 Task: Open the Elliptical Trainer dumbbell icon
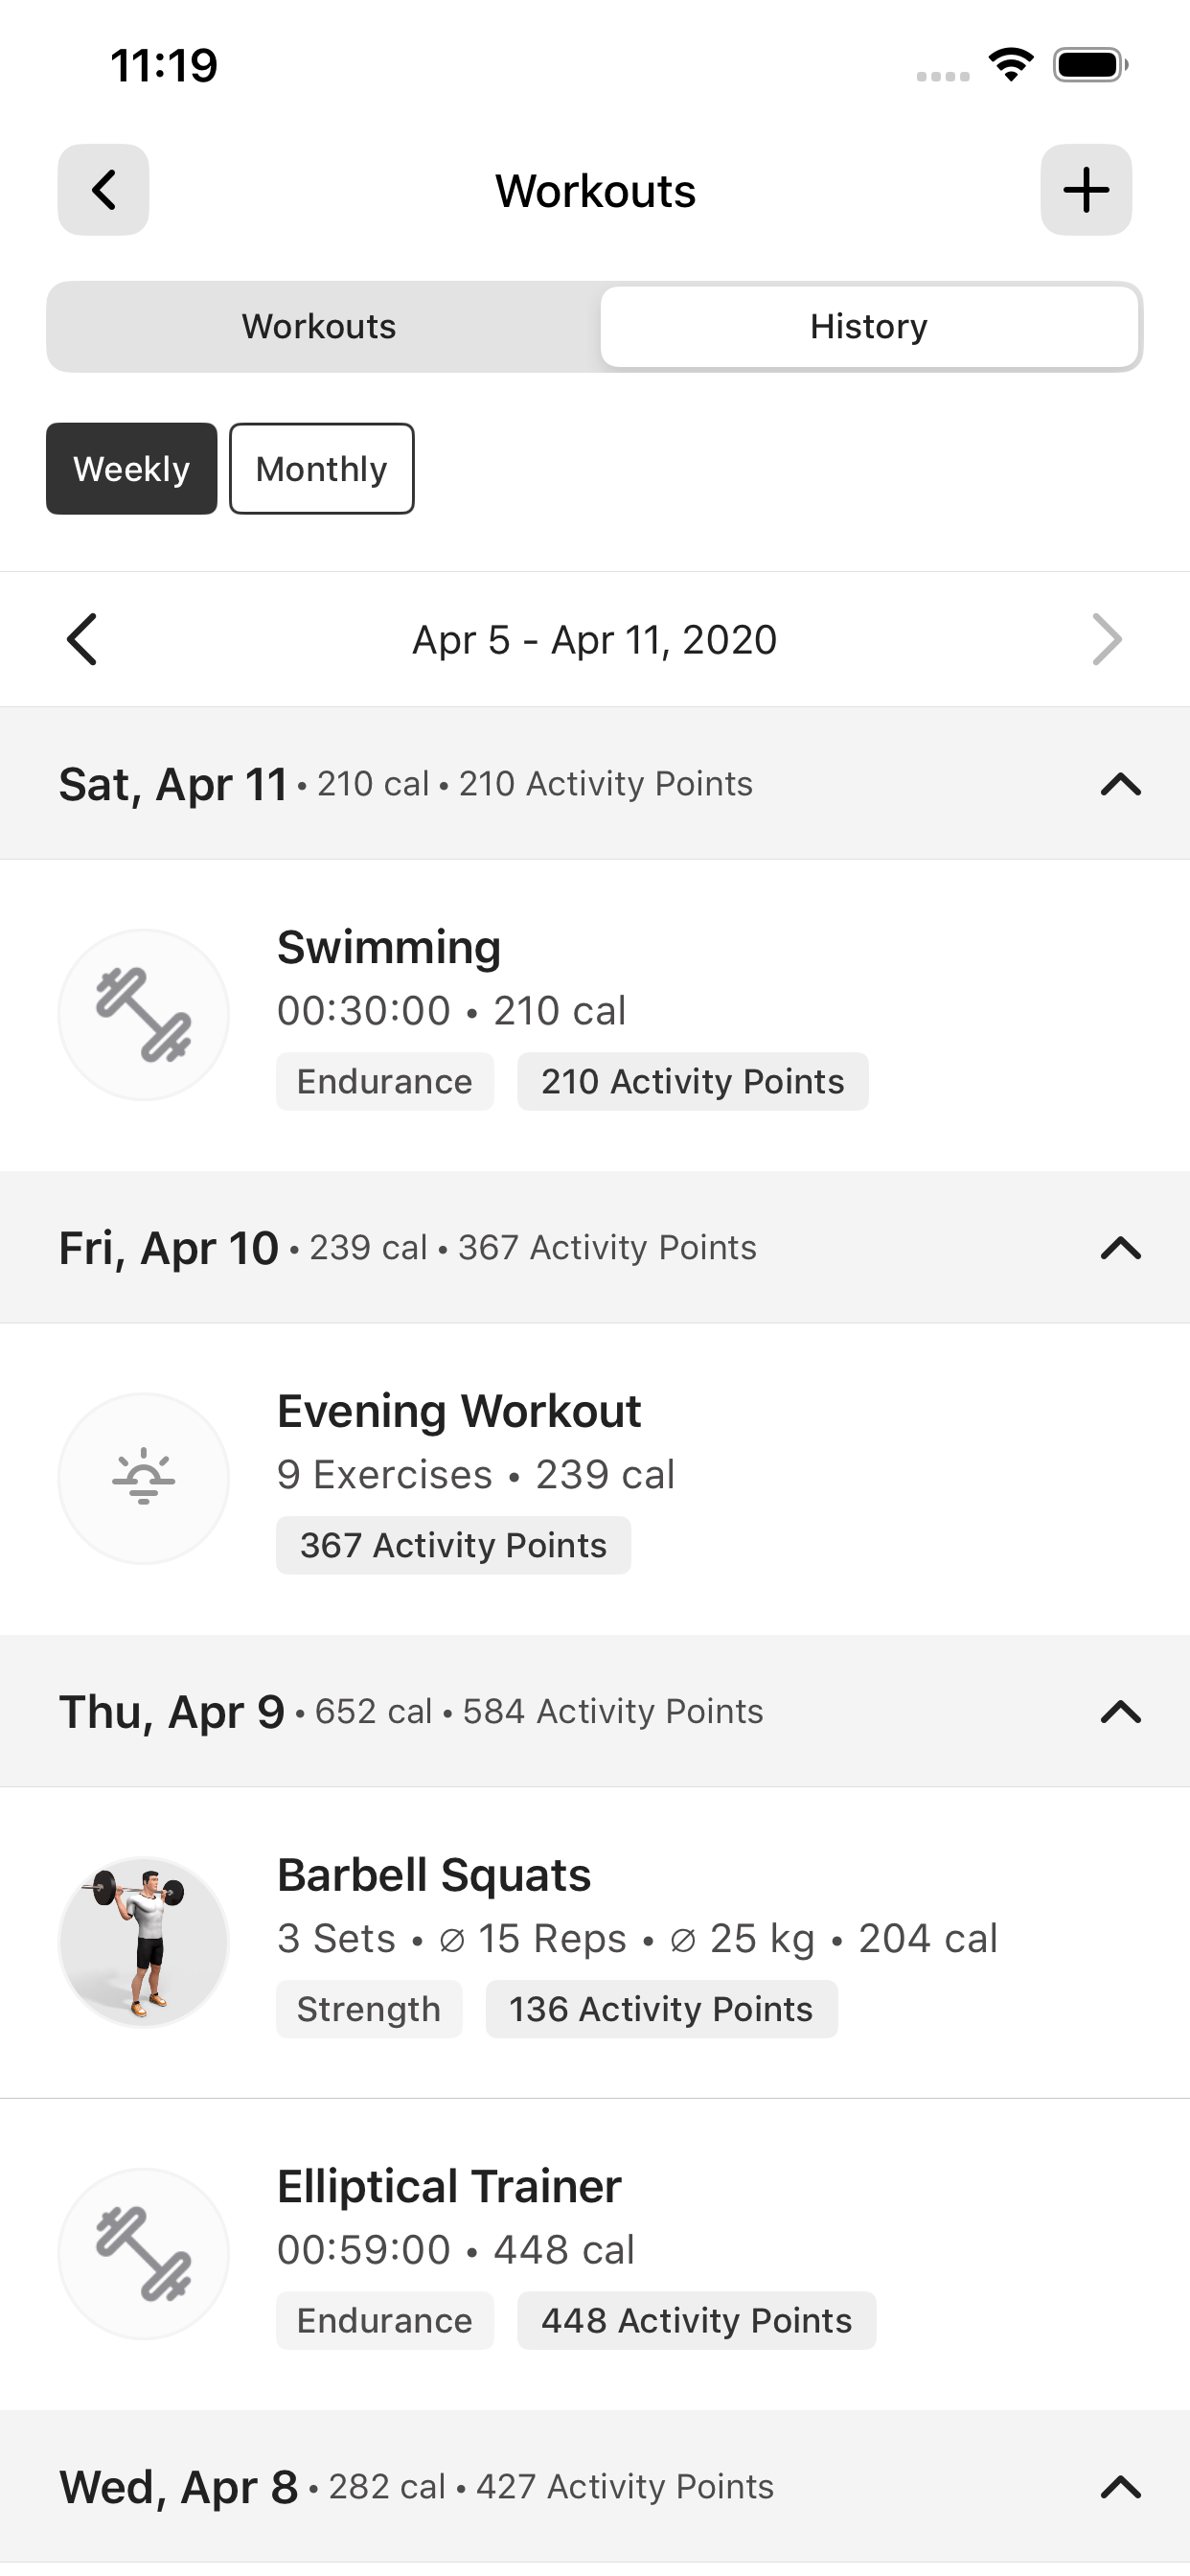144,2254
